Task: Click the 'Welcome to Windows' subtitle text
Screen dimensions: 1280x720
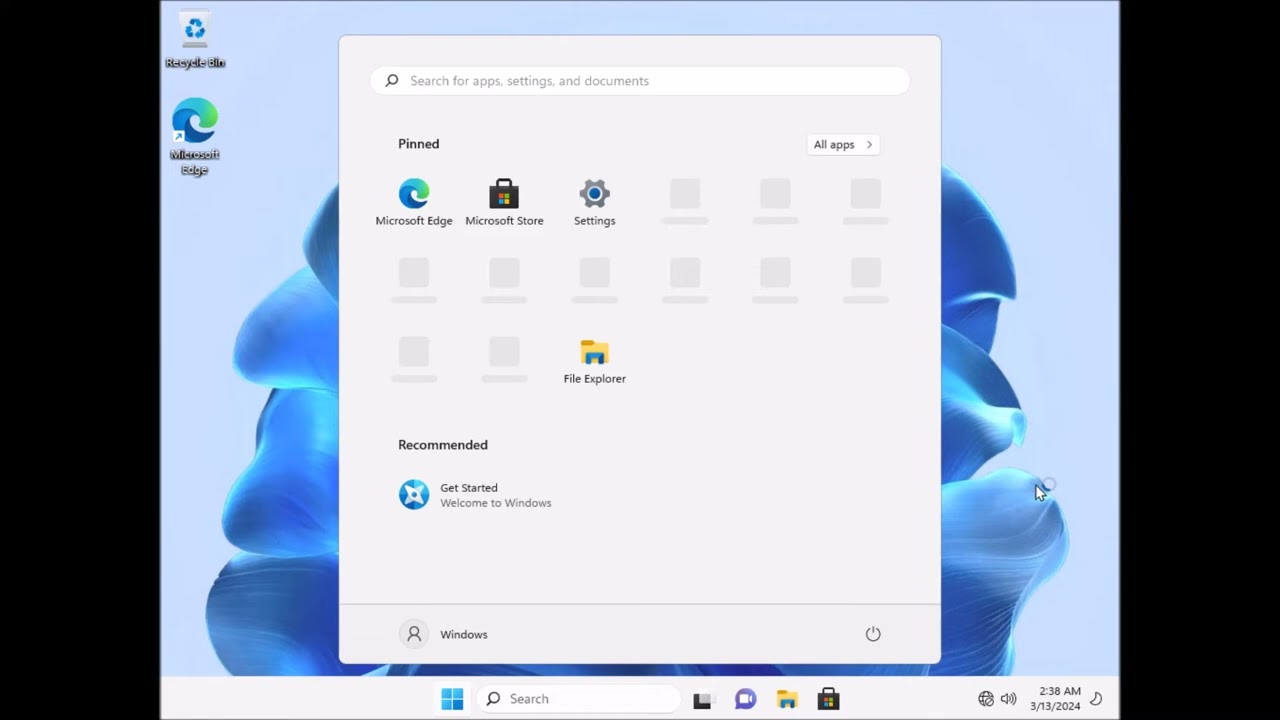Action: pos(496,503)
